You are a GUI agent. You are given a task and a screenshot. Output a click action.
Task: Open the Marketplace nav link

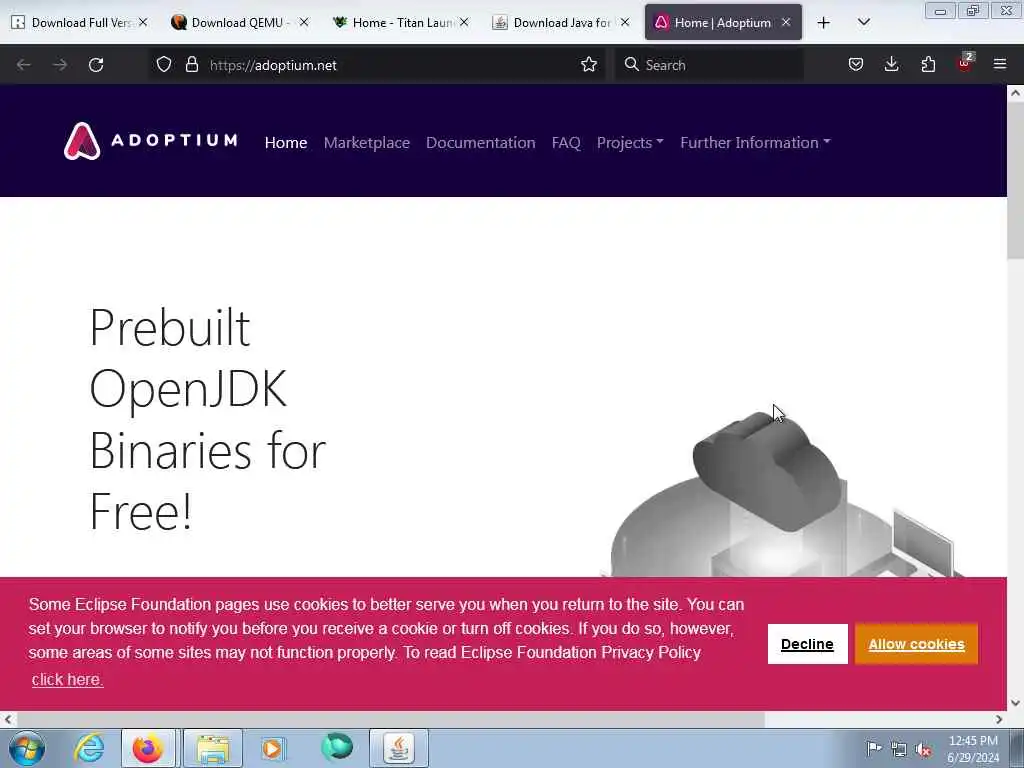(x=366, y=142)
